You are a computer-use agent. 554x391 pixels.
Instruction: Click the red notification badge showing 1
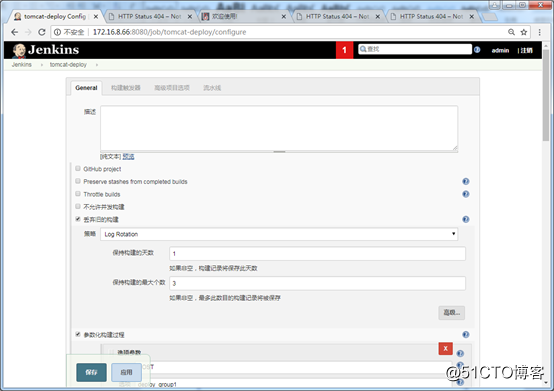[x=344, y=50]
